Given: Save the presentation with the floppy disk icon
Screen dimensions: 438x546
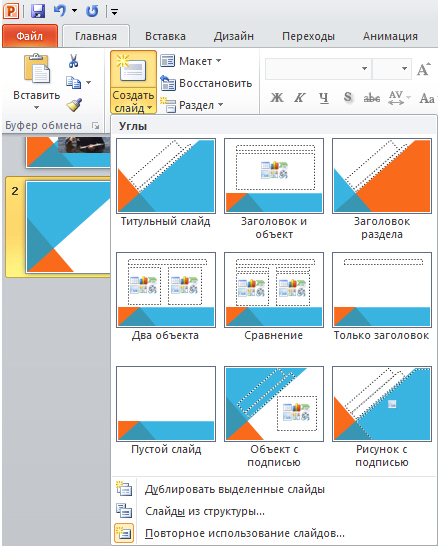Looking at the screenshot, I should click(38, 11).
